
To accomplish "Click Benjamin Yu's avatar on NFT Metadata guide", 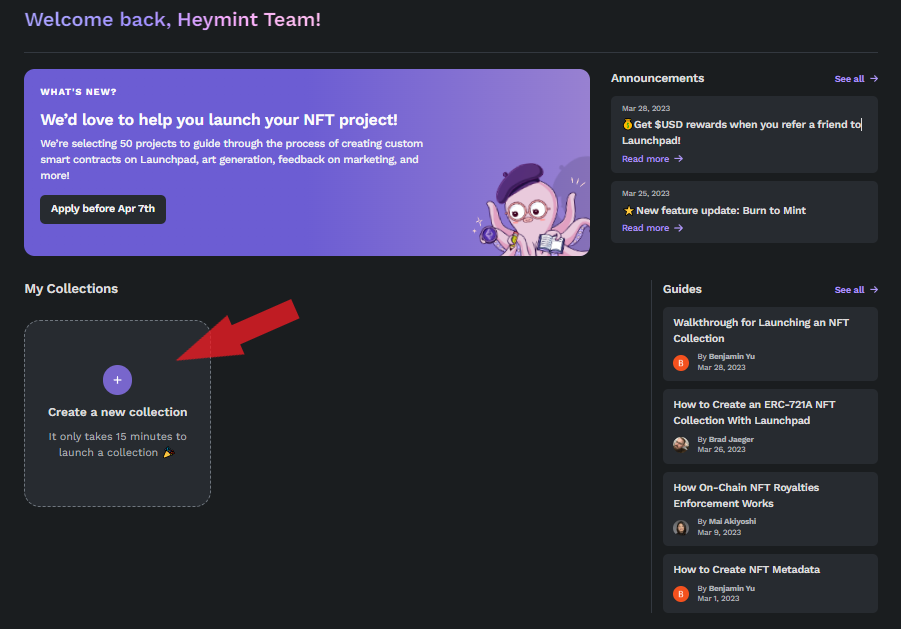I will coord(681,593).
